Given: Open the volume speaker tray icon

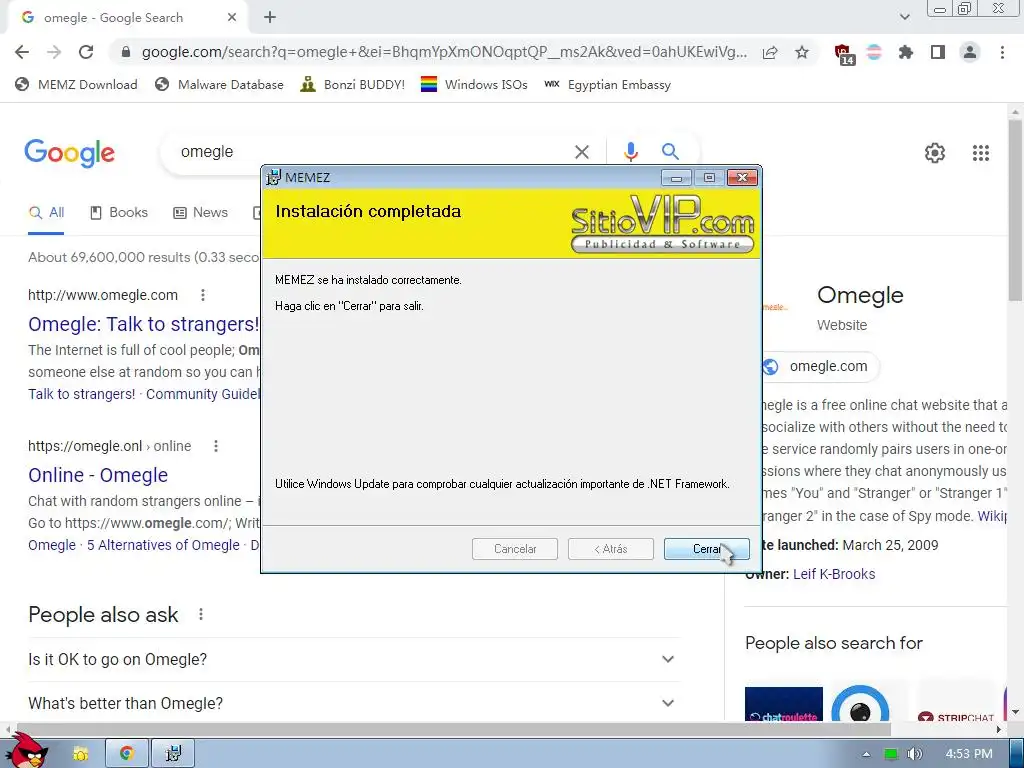Looking at the screenshot, I should click(914, 754).
